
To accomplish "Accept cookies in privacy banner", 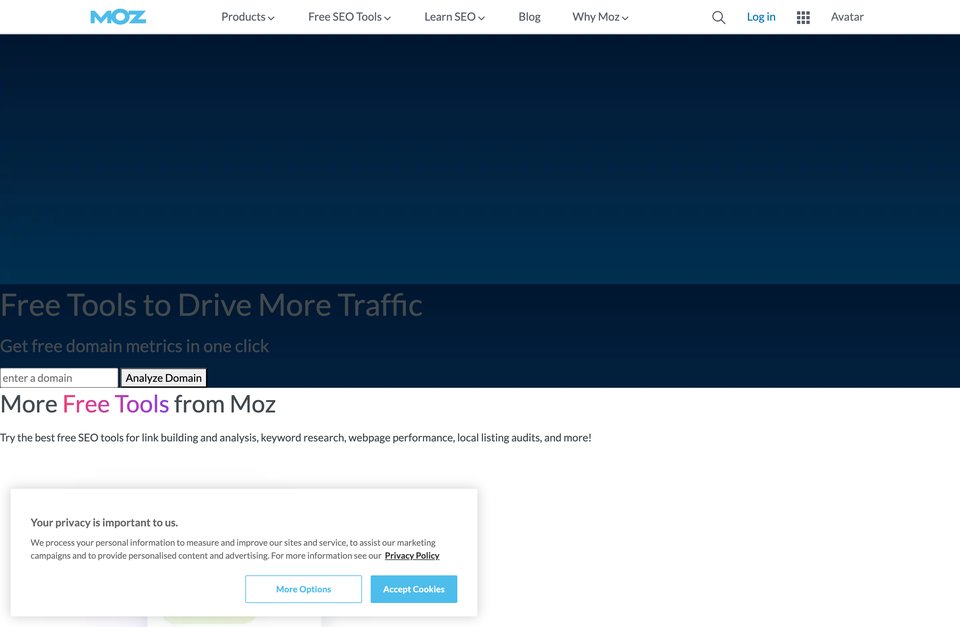I will [x=414, y=589].
